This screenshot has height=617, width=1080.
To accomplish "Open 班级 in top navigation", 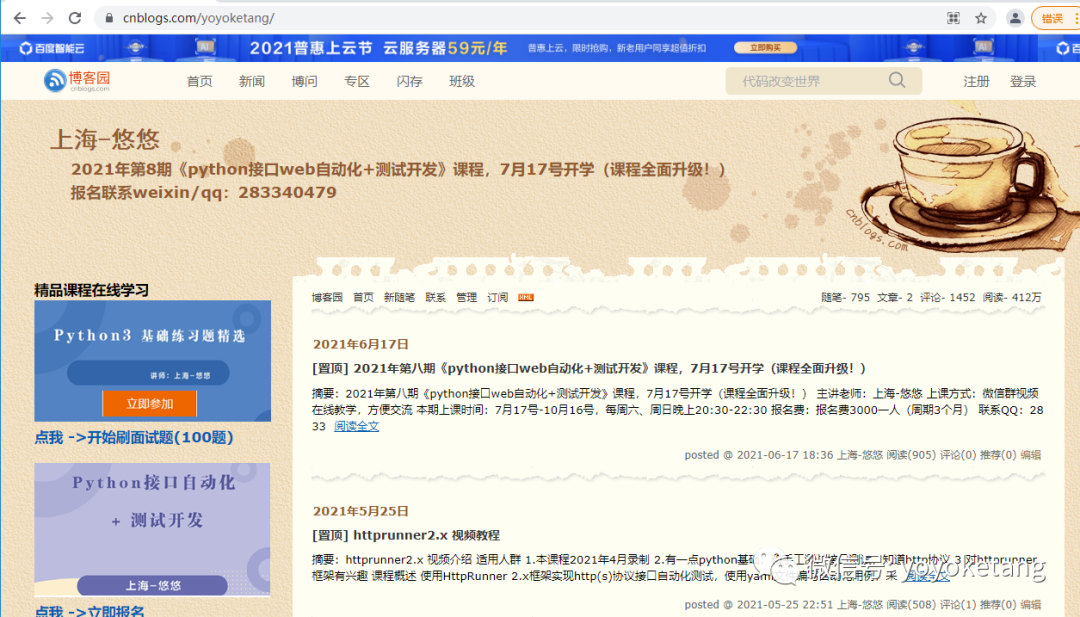I will (462, 81).
